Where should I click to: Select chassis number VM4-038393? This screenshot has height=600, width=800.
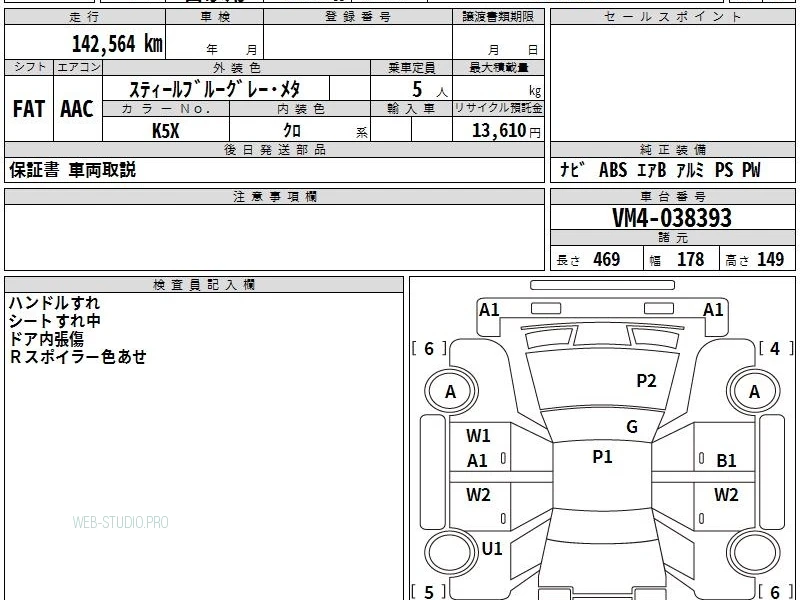(x=672, y=218)
